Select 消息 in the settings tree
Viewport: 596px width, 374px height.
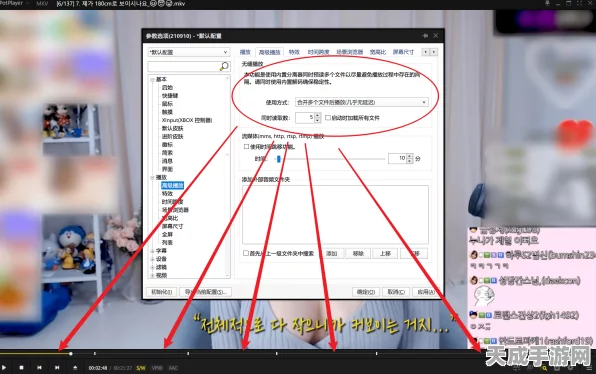[167, 161]
